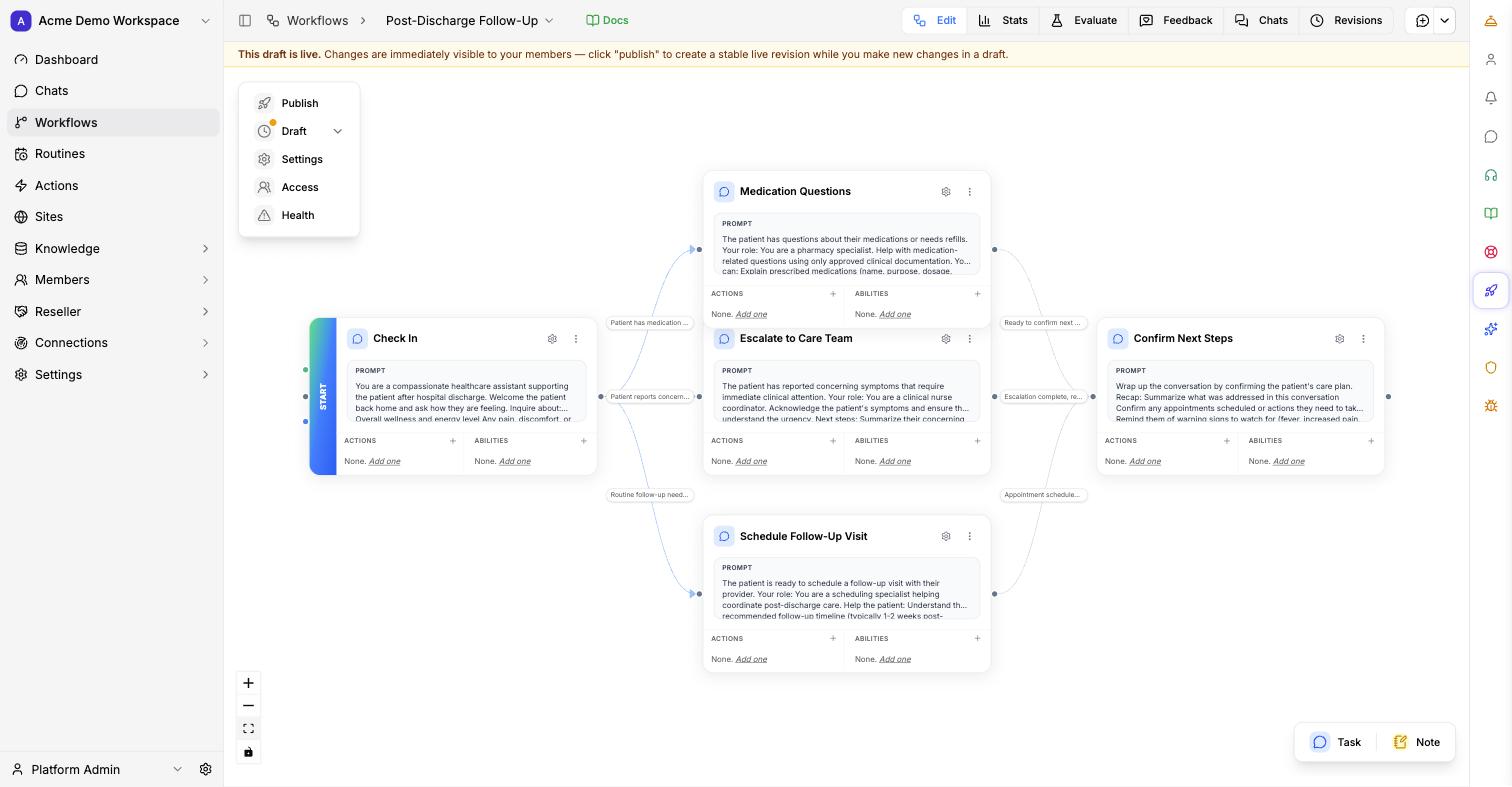Image resolution: width=1512 pixels, height=787 pixels.
Task: Open settings gear on Medication Questions node
Action: pyautogui.click(x=946, y=192)
